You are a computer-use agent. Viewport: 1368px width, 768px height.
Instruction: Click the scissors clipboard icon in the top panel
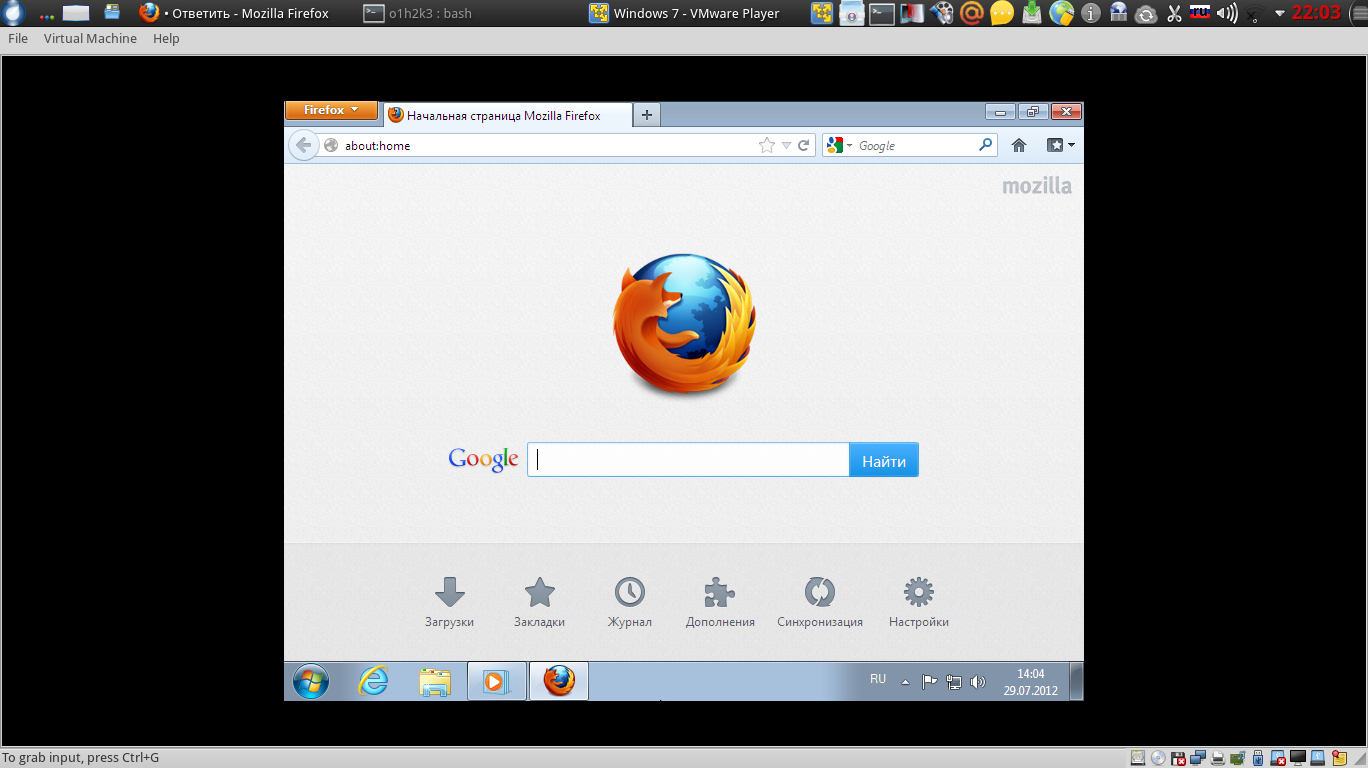(1174, 13)
